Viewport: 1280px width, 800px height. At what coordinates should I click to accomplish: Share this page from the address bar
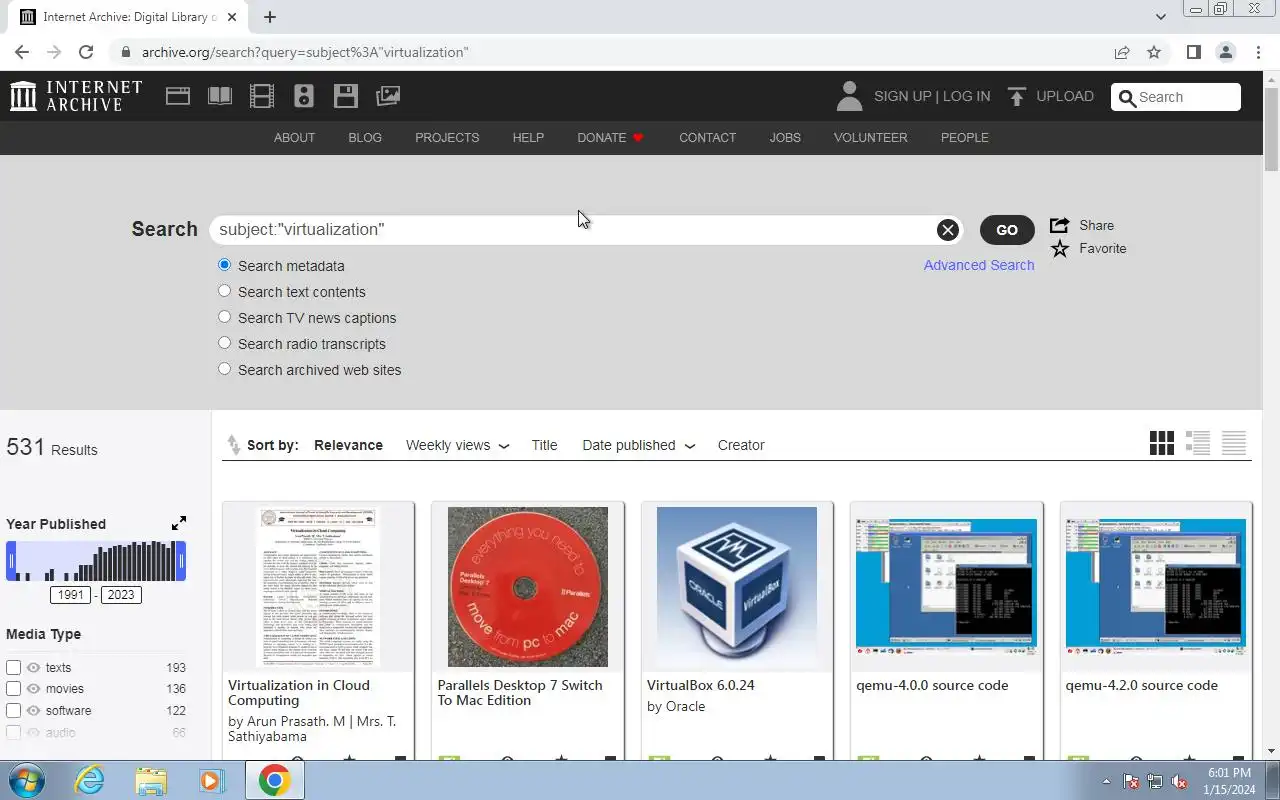tap(1122, 52)
